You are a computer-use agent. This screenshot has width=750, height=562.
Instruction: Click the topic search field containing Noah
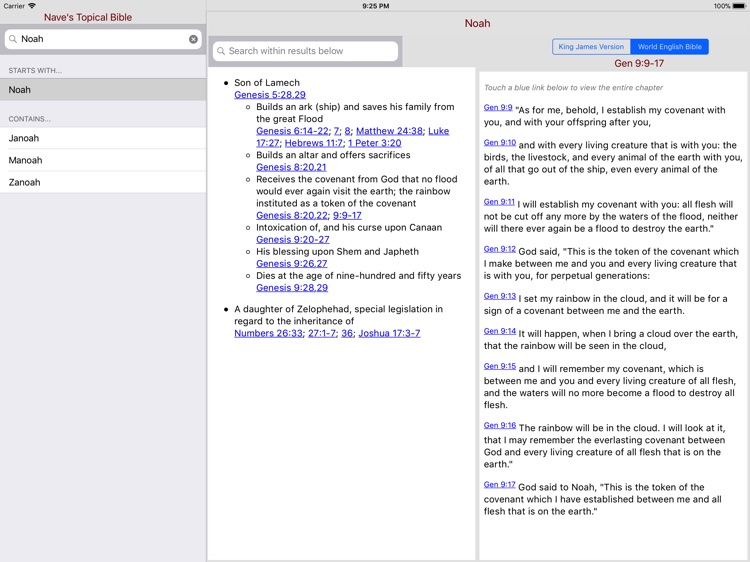coord(103,39)
